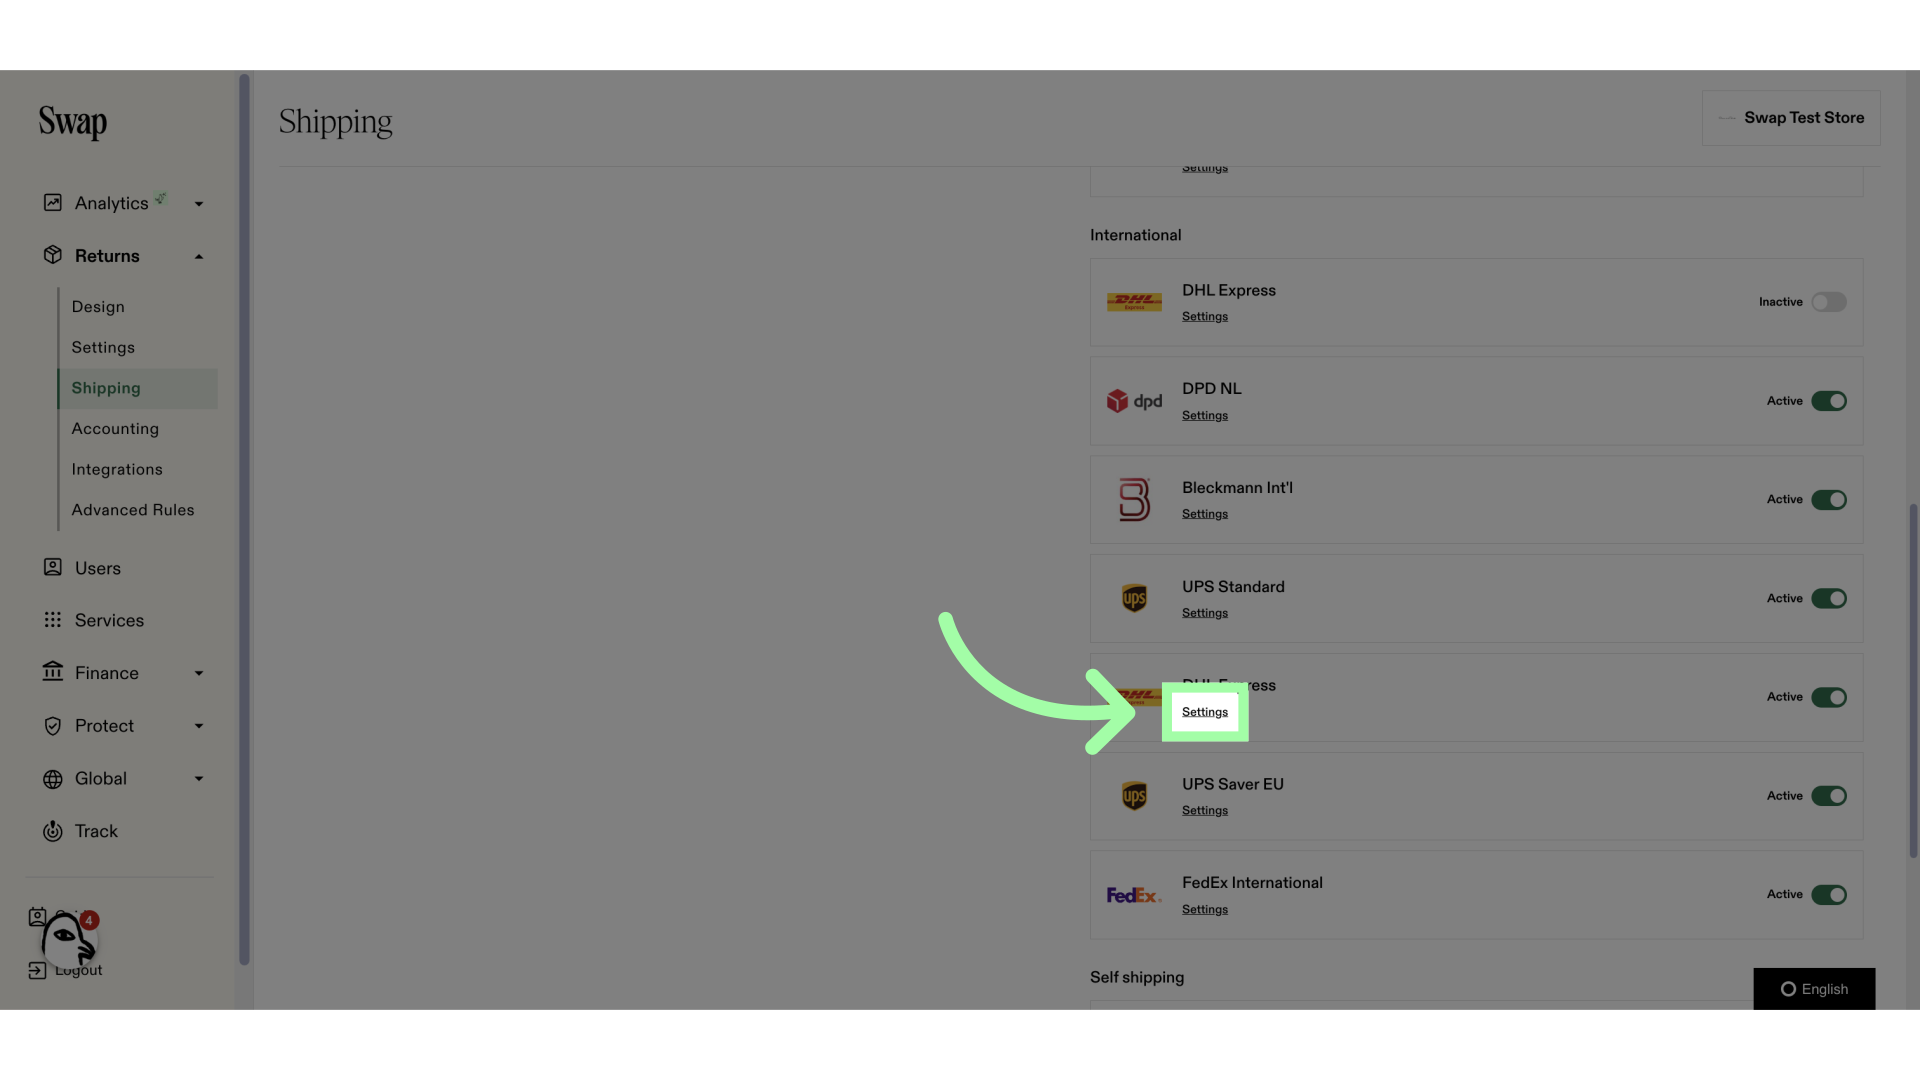Expand Analytics dropdown in sidebar
This screenshot has width=1920, height=1080.
(198, 203)
